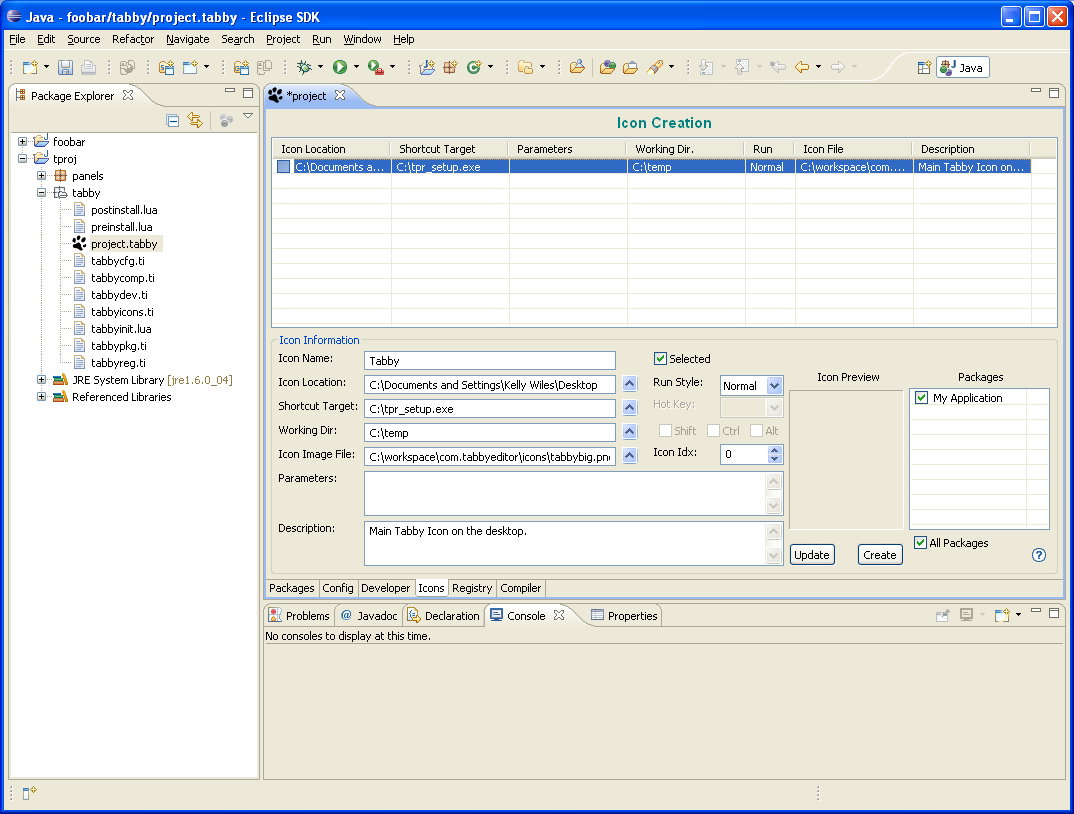Click the New Java Class icon

click(473, 67)
